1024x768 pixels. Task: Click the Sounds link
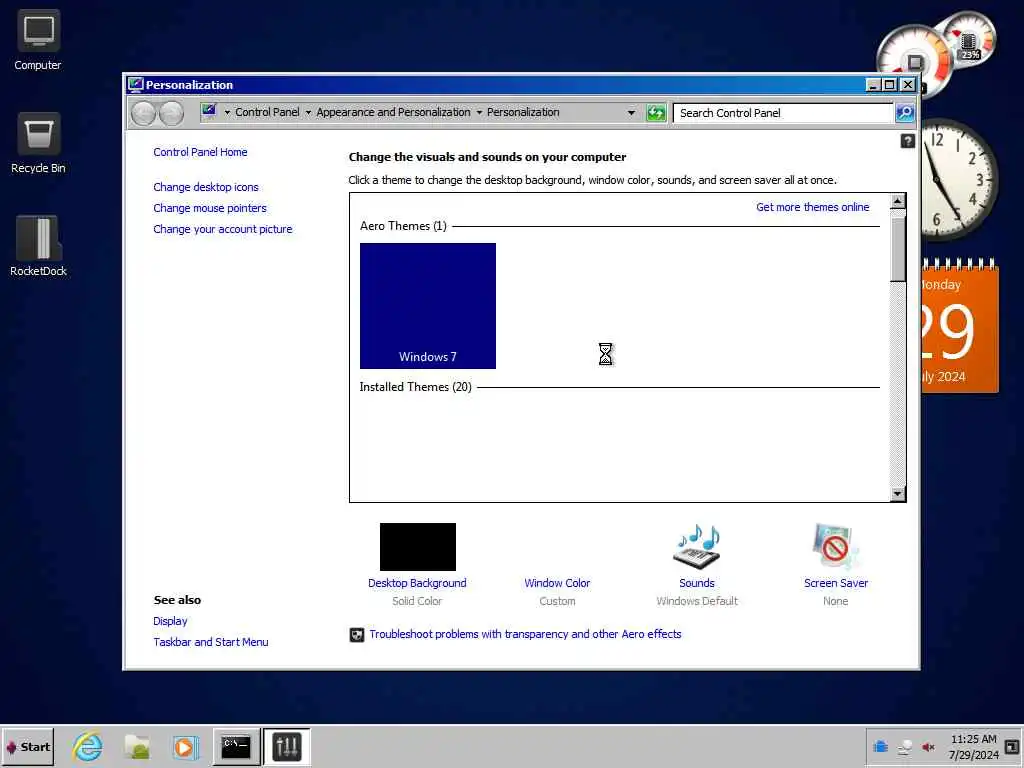(697, 583)
